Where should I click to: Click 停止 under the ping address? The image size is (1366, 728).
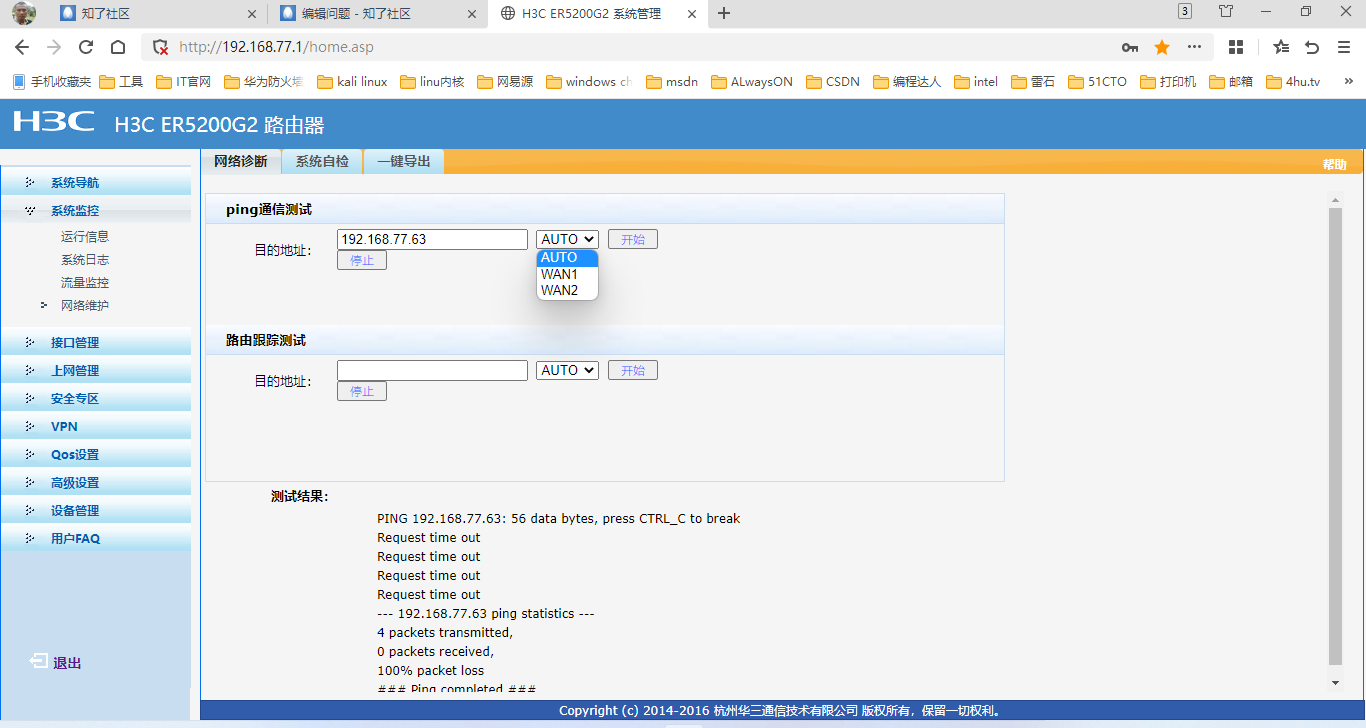(362, 260)
